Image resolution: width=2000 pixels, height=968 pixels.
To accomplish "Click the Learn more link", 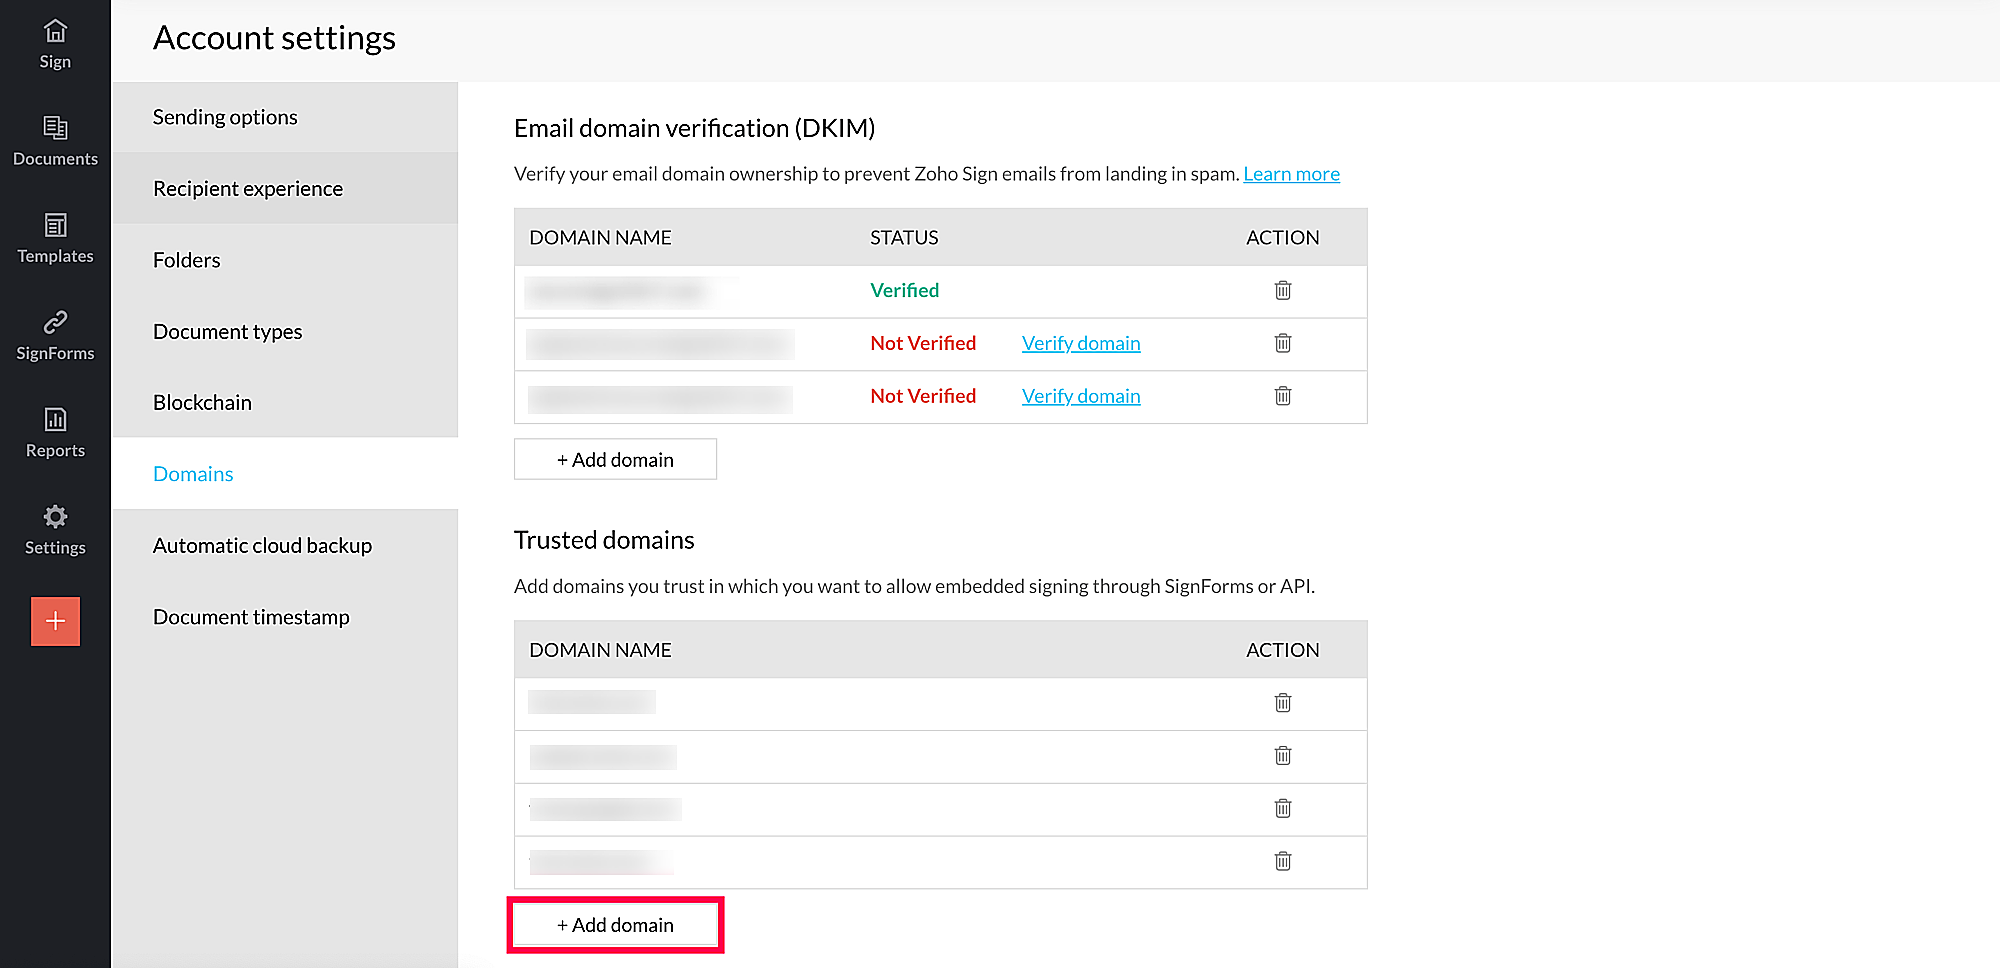I will click(1291, 174).
